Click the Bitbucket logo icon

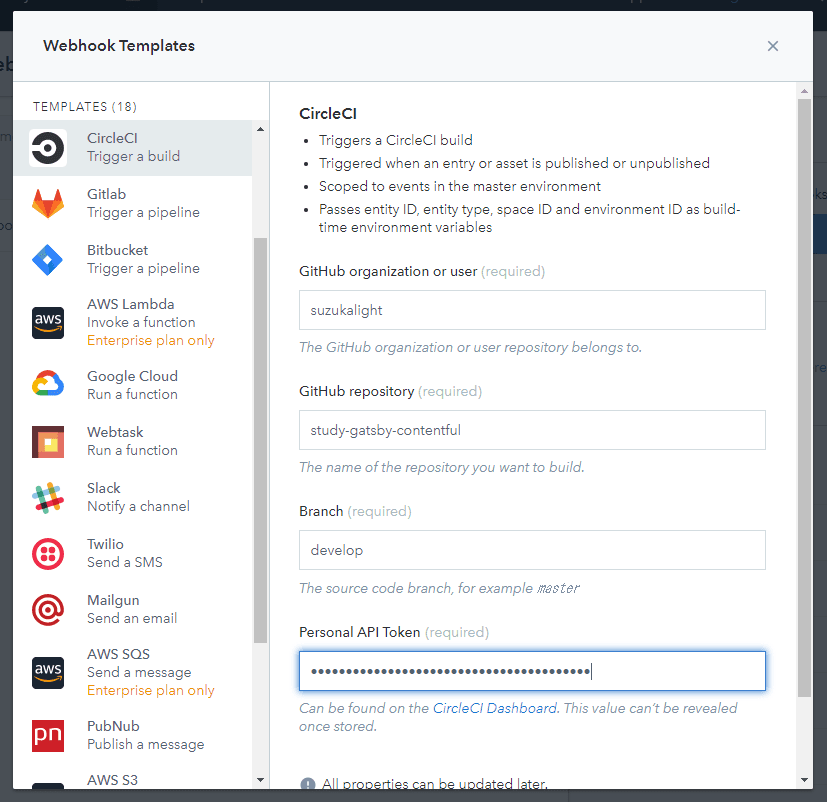(x=48, y=260)
